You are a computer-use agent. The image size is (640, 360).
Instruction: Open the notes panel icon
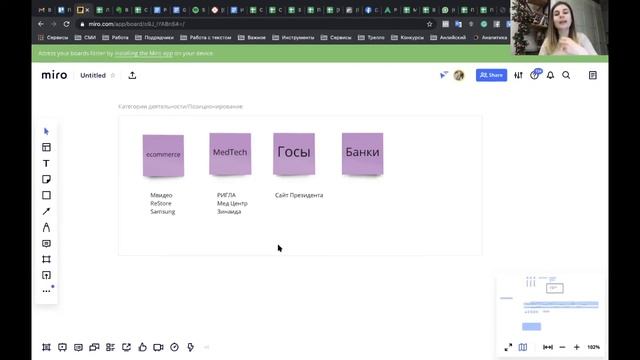(593, 75)
